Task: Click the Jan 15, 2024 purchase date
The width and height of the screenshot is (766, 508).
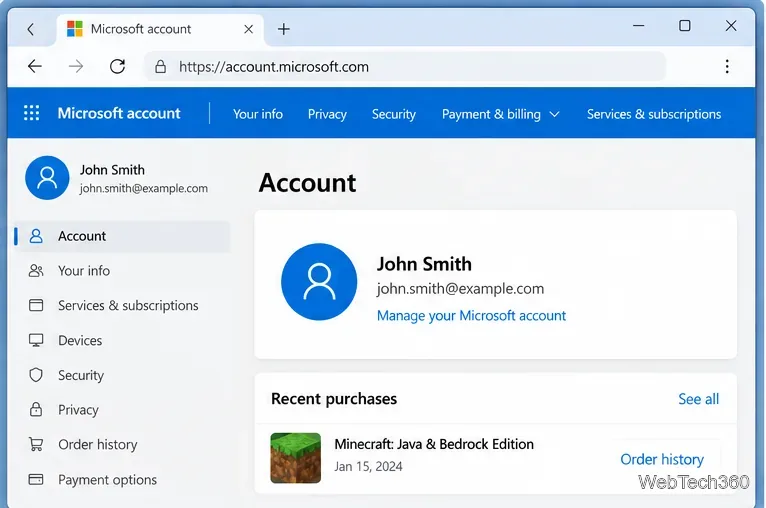Action: (x=368, y=466)
